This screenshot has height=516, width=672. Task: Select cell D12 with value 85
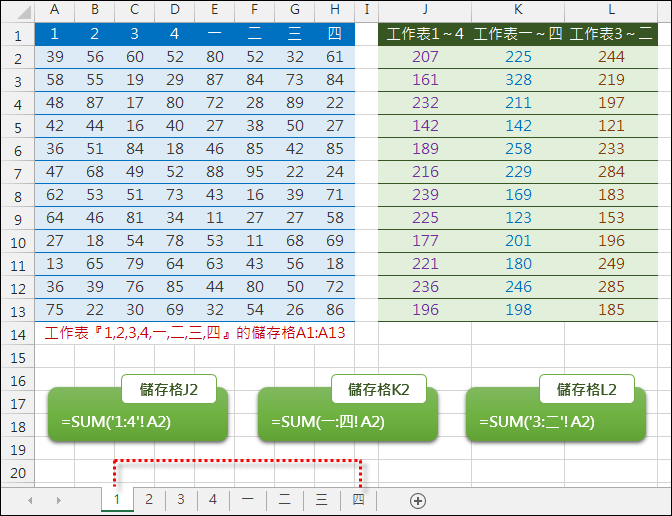[174, 287]
